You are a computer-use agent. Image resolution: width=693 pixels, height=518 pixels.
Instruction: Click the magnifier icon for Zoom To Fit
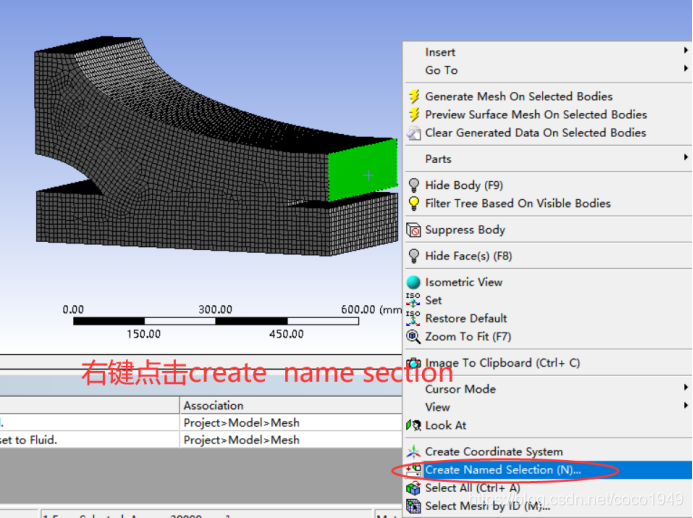(413, 337)
